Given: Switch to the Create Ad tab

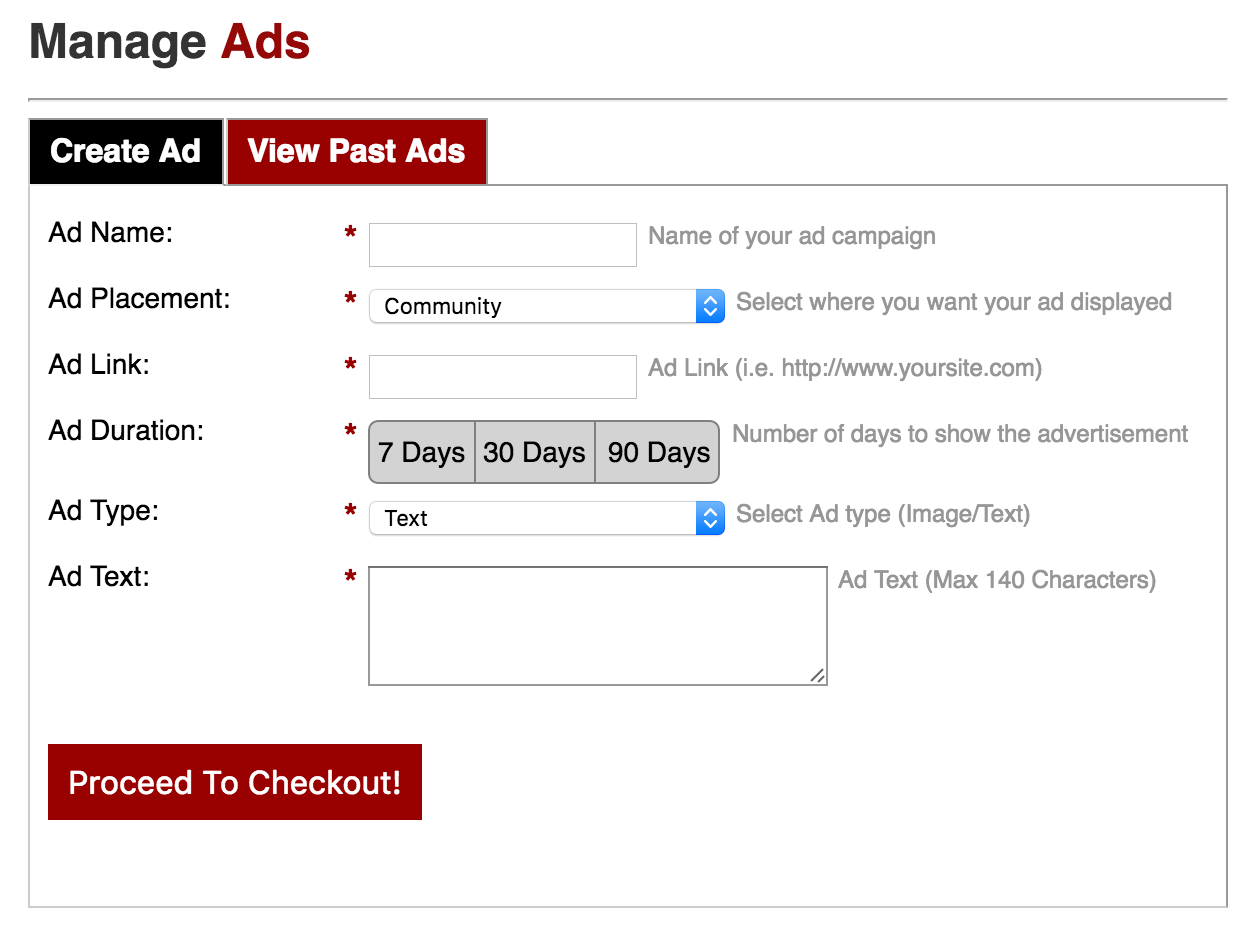Looking at the screenshot, I should (x=126, y=151).
